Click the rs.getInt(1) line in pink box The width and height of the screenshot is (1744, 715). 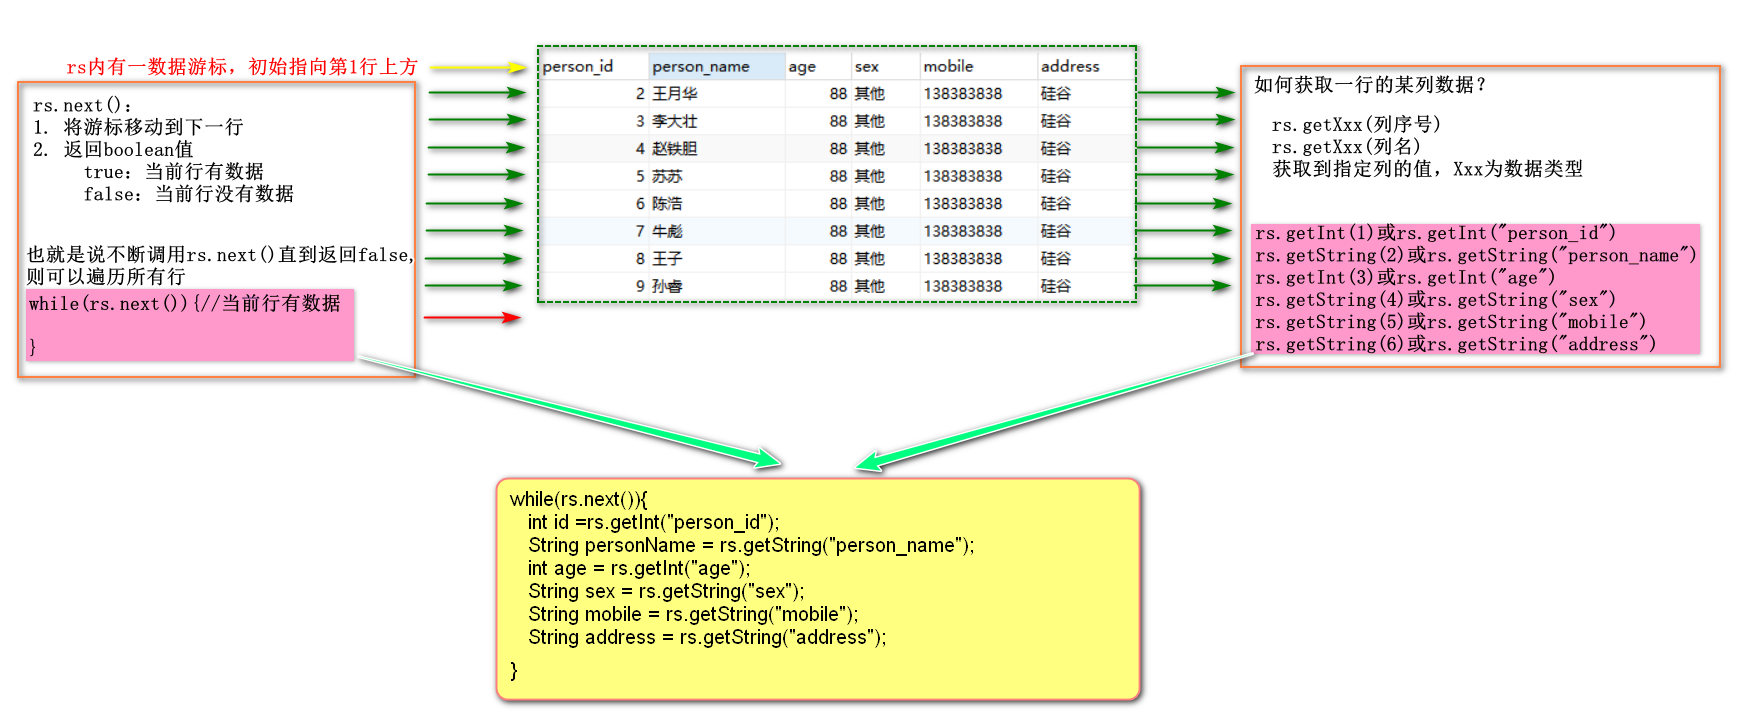click(x=1435, y=233)
